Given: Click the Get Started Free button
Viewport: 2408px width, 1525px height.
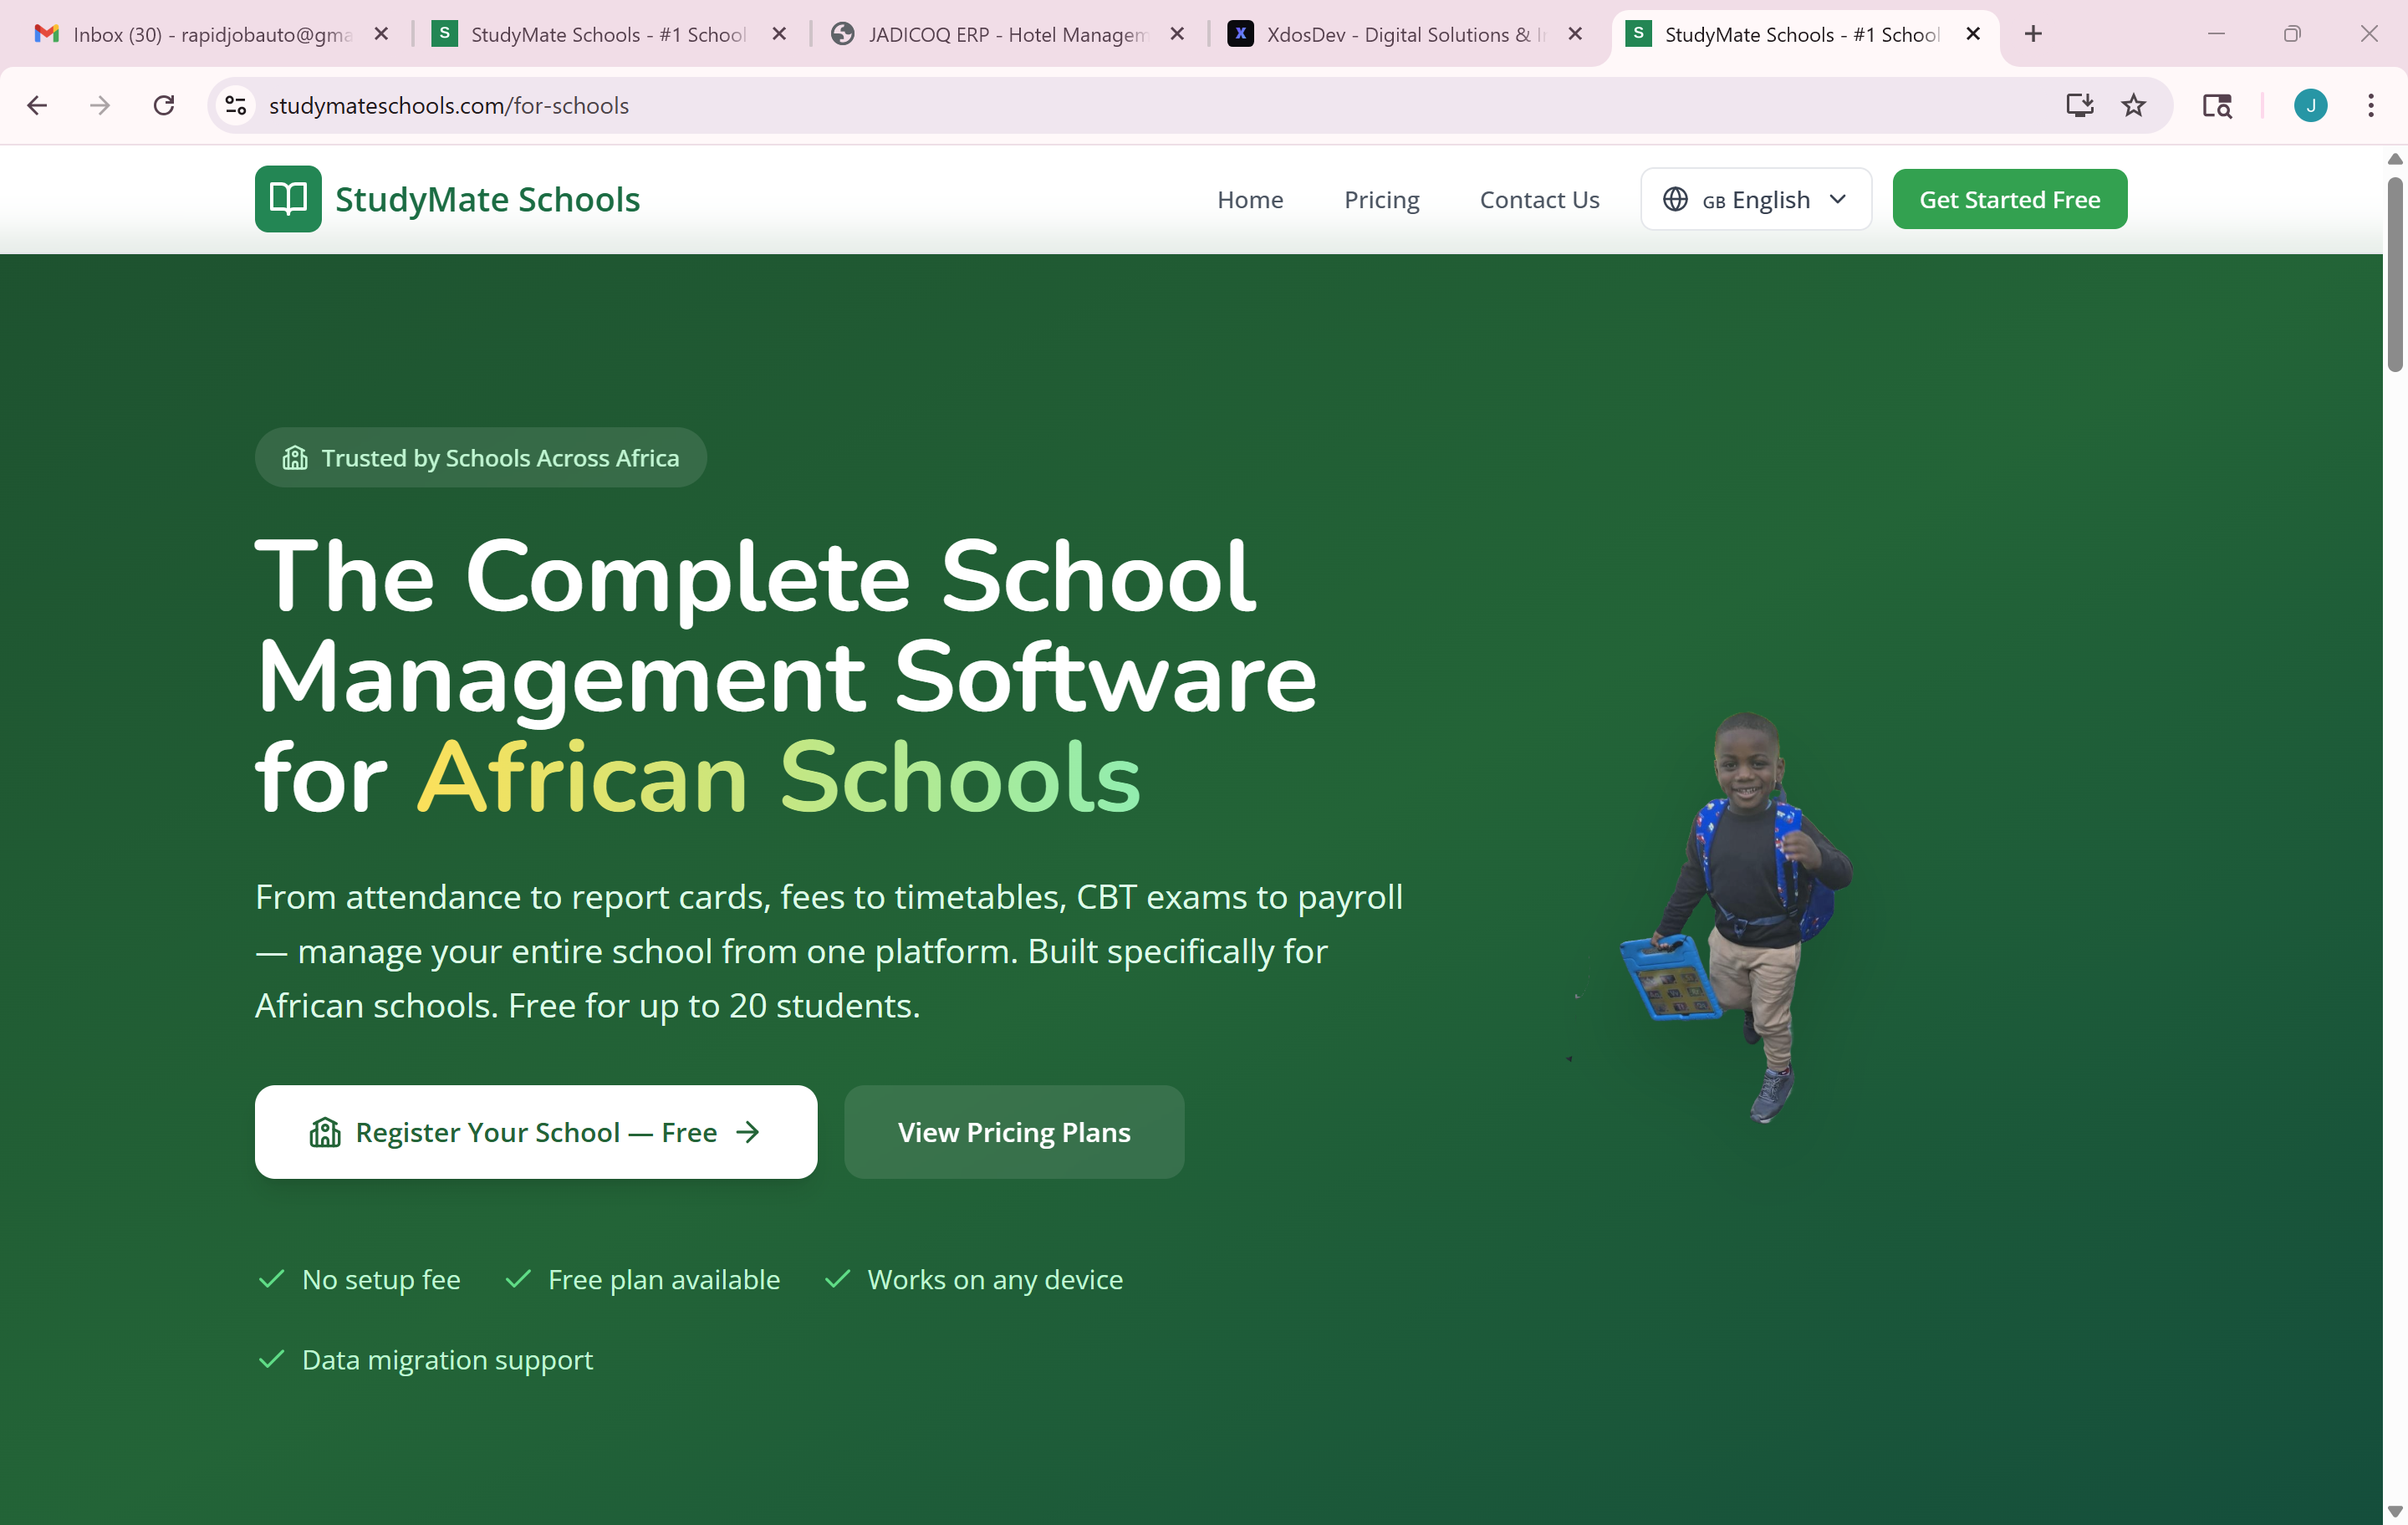Looking at the screenshot, I should tap(2009, 199).
